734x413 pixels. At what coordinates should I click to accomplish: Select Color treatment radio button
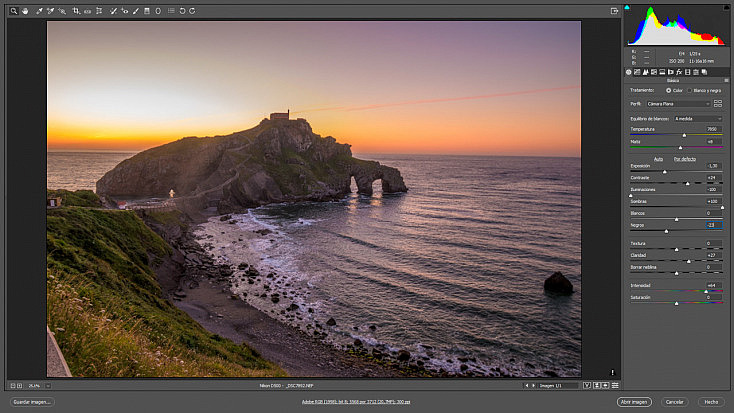pos(668,90)
